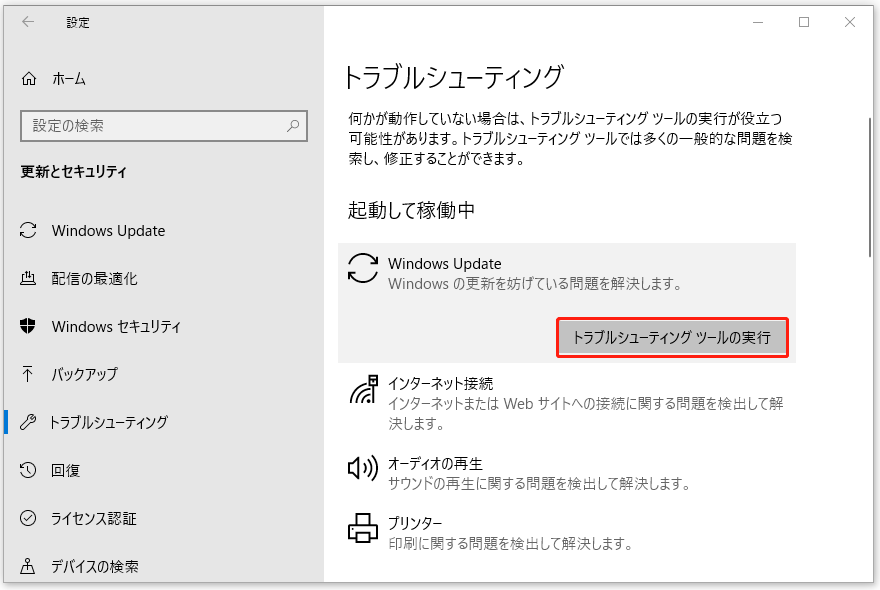
Task: Run トラブルシューティング ツールの実行 button
Action: pyautogui.click(x=672, y=337)
